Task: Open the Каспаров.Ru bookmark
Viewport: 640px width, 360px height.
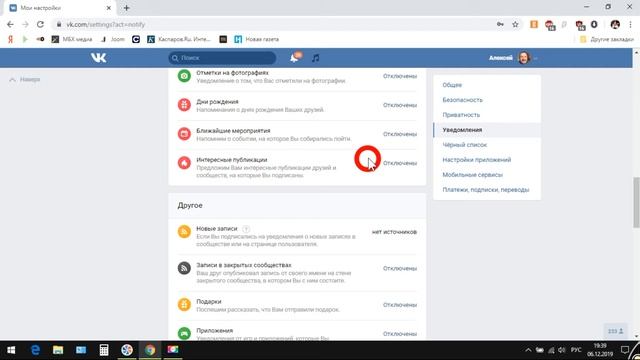Action: [179, 39]
